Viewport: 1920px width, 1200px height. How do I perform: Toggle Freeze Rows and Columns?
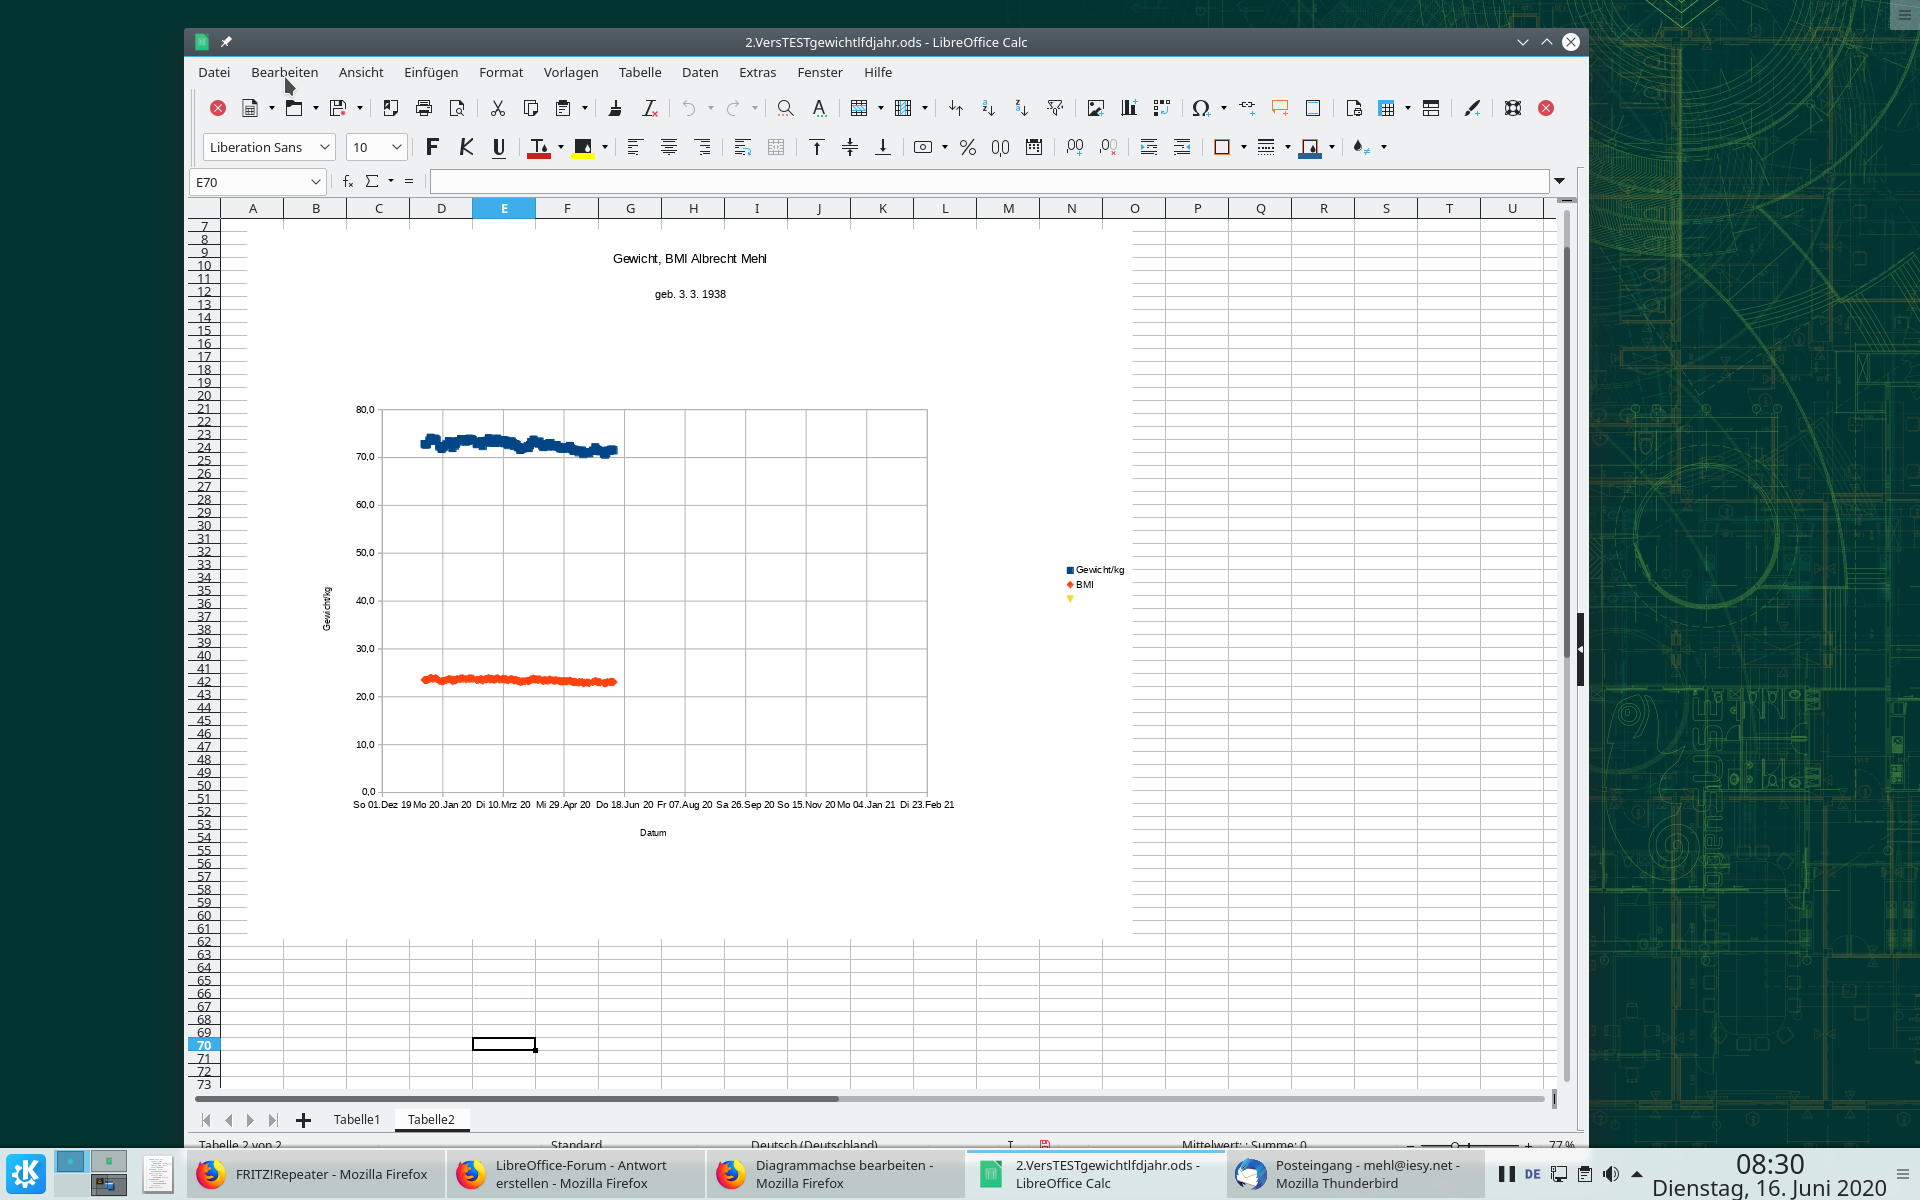click(x=1387, y=108)
